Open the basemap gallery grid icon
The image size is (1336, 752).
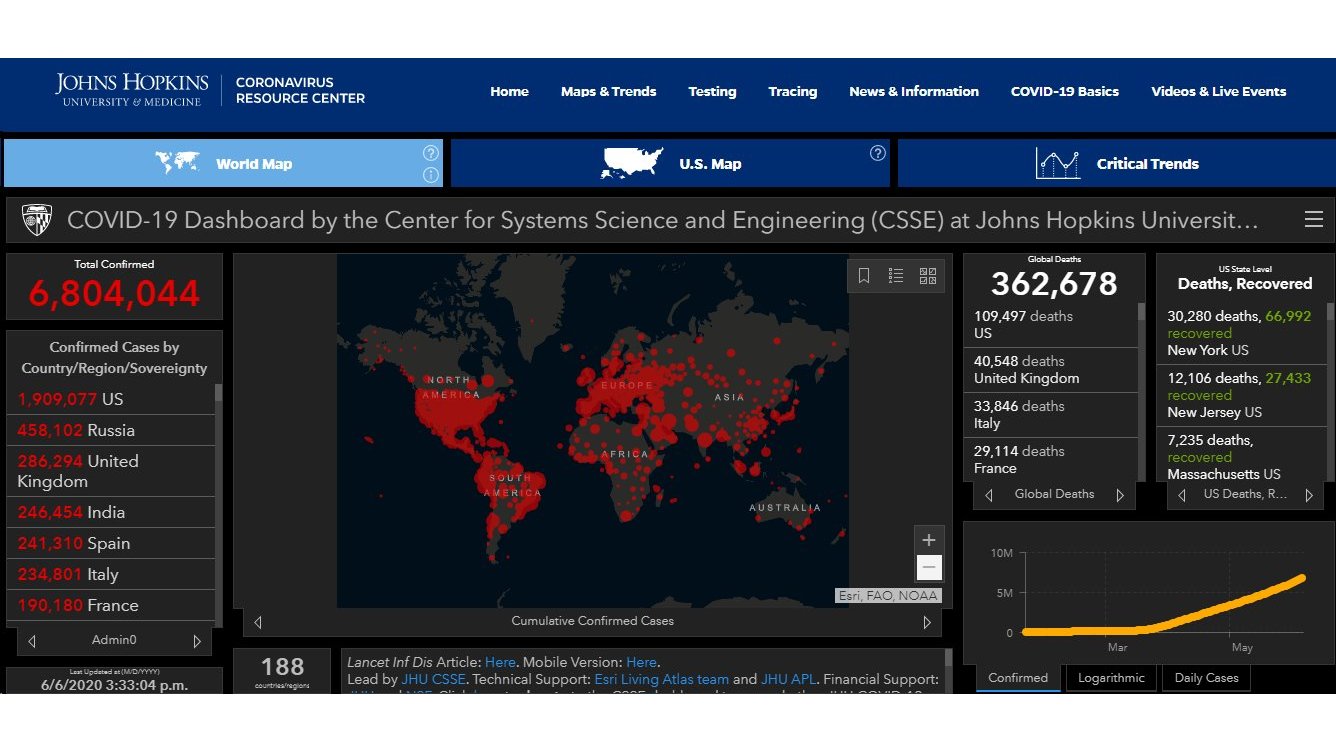928,276
